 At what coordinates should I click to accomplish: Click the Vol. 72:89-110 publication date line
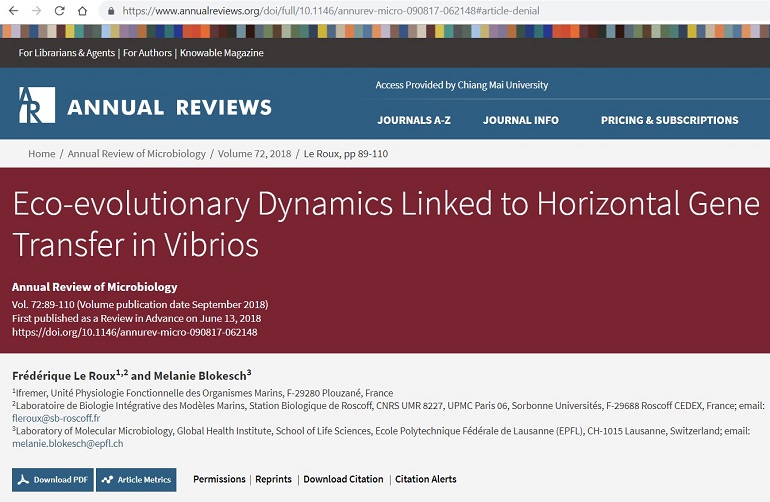140,305
